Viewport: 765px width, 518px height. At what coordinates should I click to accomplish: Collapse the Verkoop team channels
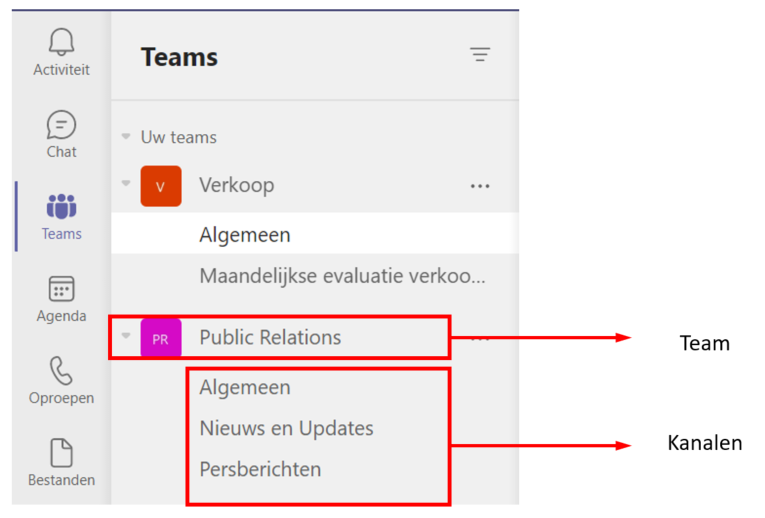pyautogui.click(x=126, y=183)
